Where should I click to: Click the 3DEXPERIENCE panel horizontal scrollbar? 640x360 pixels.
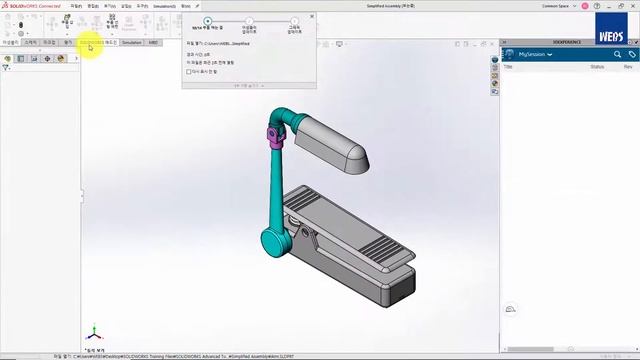pyautogui.click(x=531, y=349)
